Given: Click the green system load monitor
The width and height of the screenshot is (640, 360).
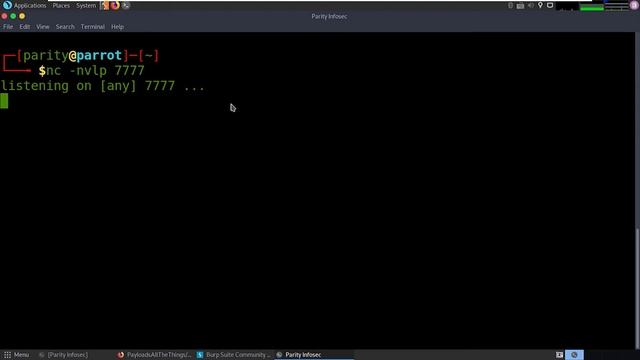Looking at the screenshot, I should (x=591, y=6).
